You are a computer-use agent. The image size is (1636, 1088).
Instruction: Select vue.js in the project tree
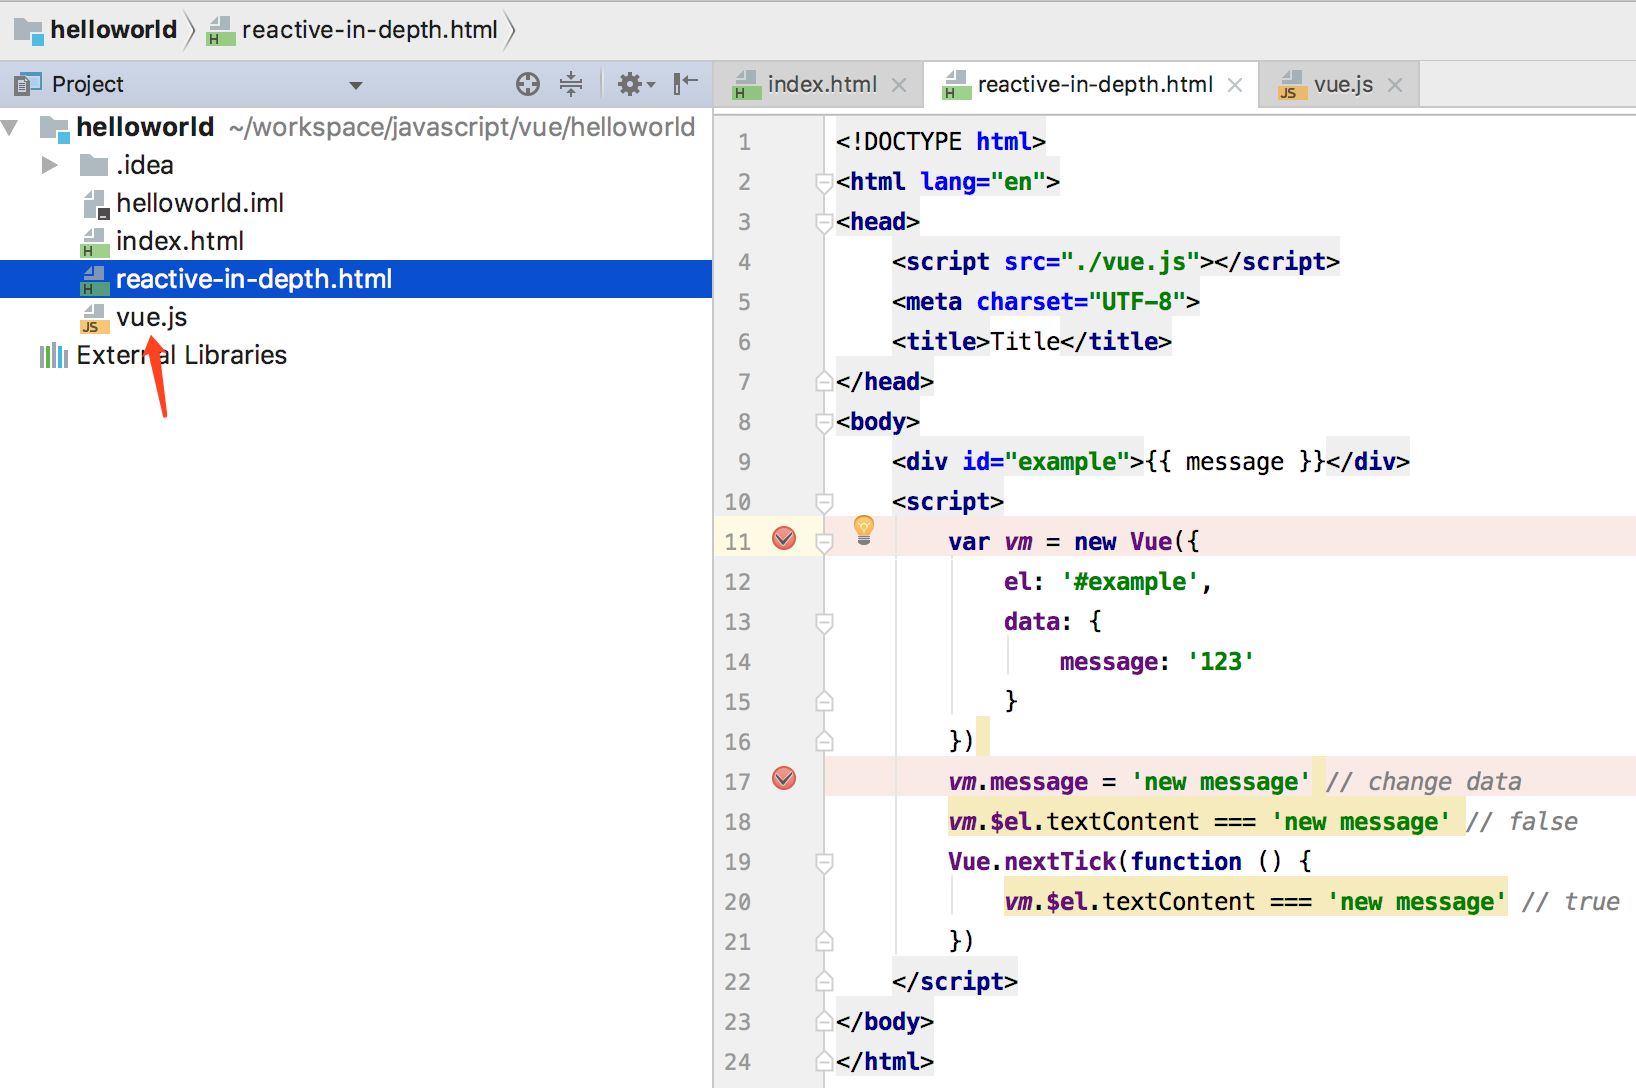151,317
